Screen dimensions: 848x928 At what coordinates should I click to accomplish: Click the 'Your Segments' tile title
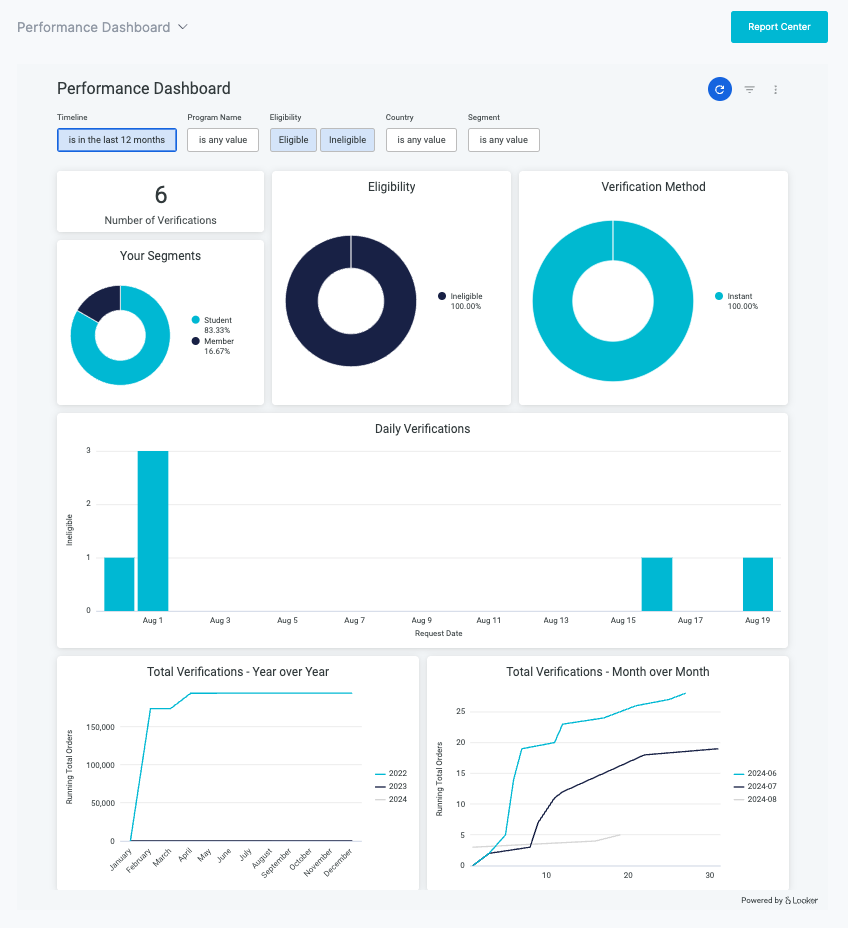(x=160, y=256)
